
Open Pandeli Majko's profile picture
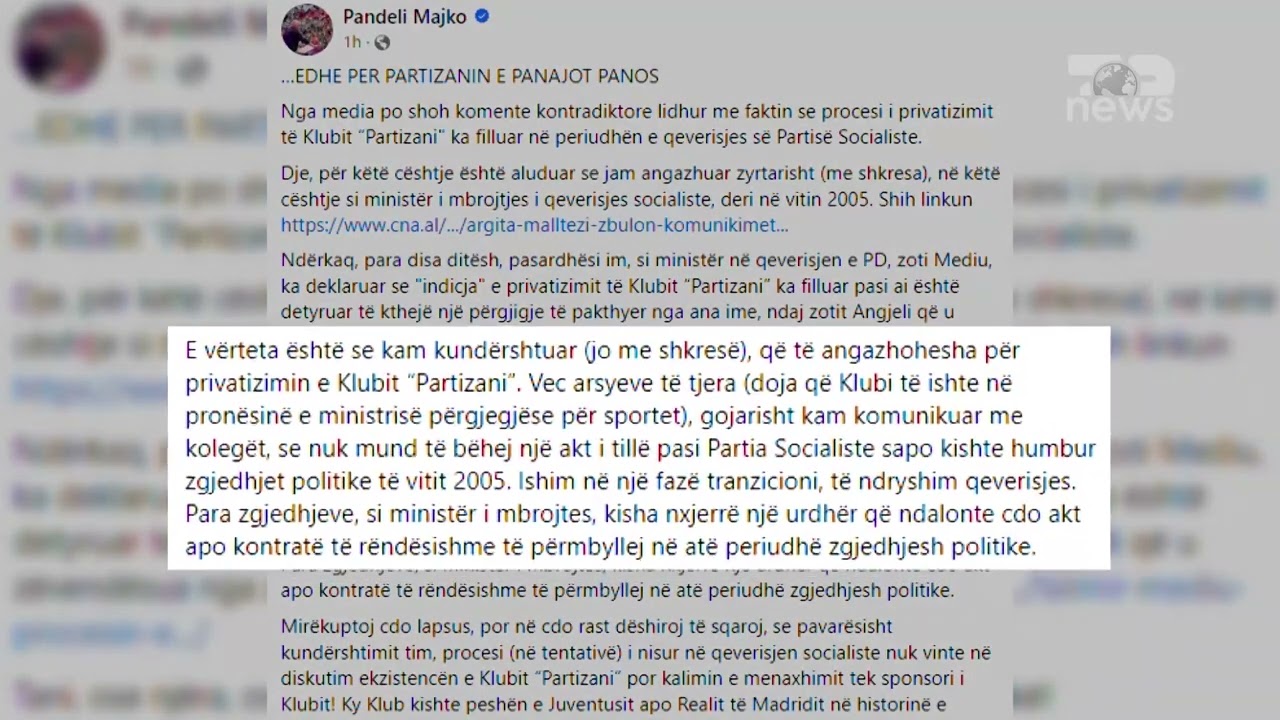pos(307,29)
